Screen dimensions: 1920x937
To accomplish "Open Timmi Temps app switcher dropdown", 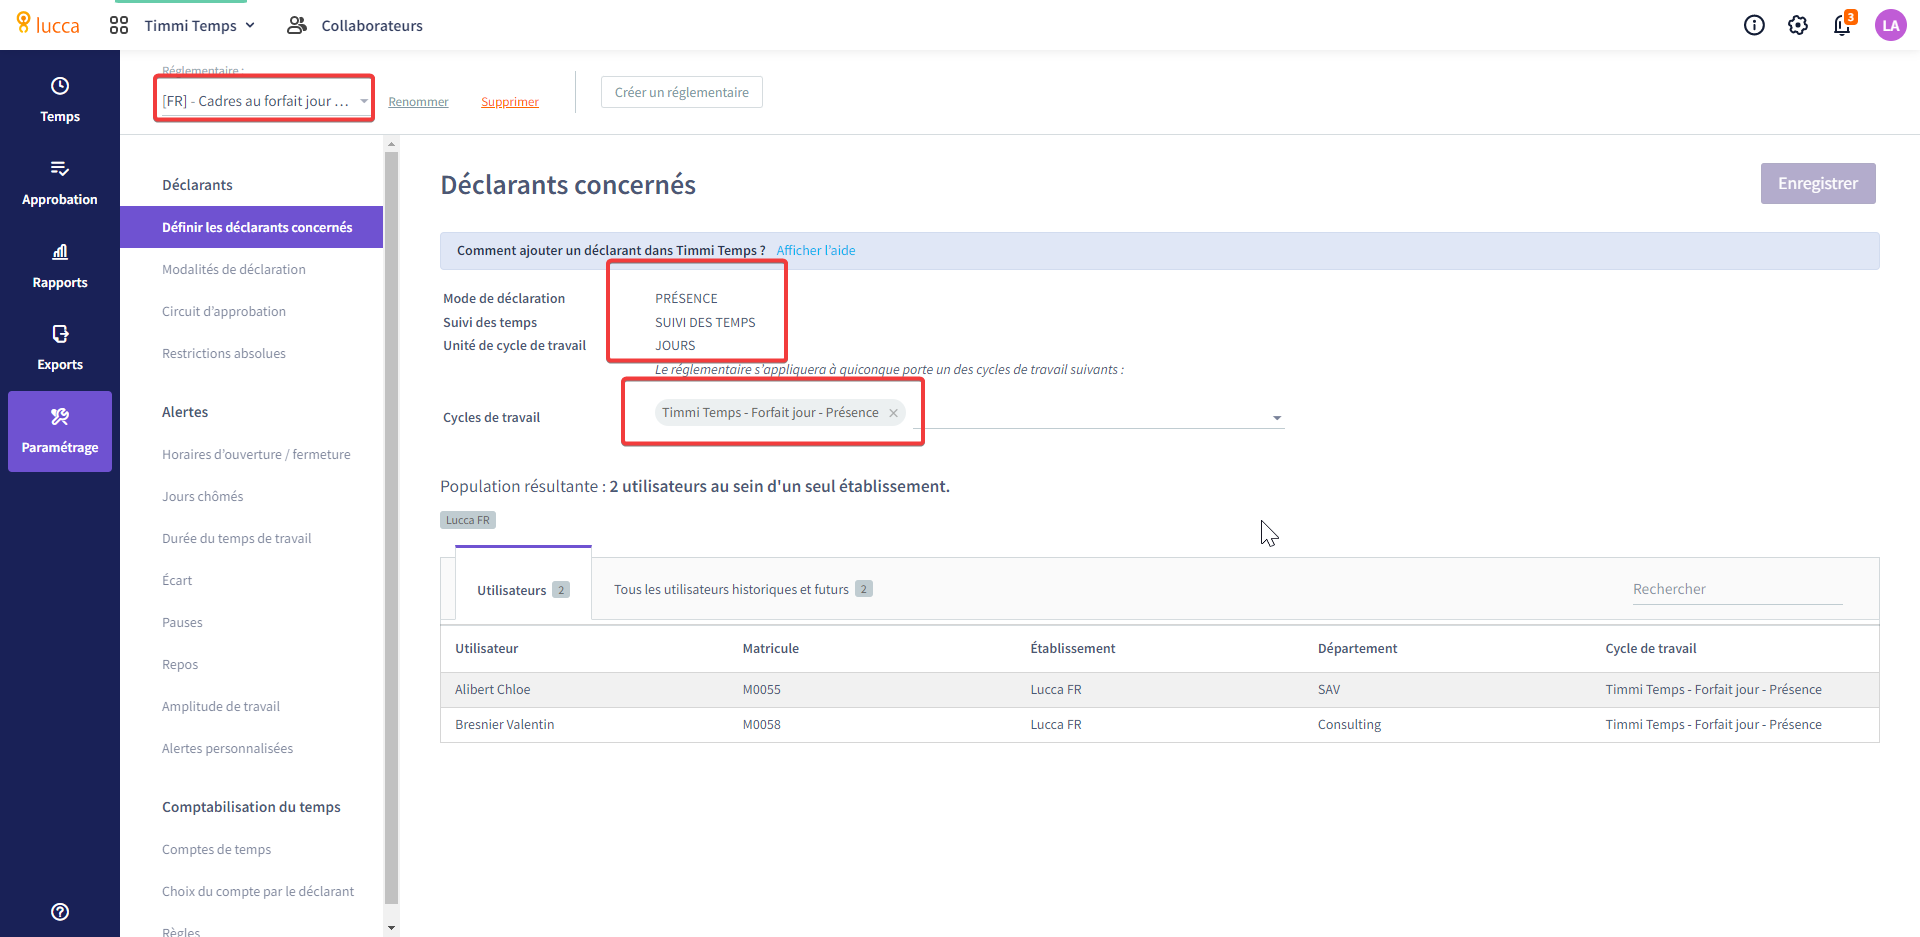I will point(200,25).
